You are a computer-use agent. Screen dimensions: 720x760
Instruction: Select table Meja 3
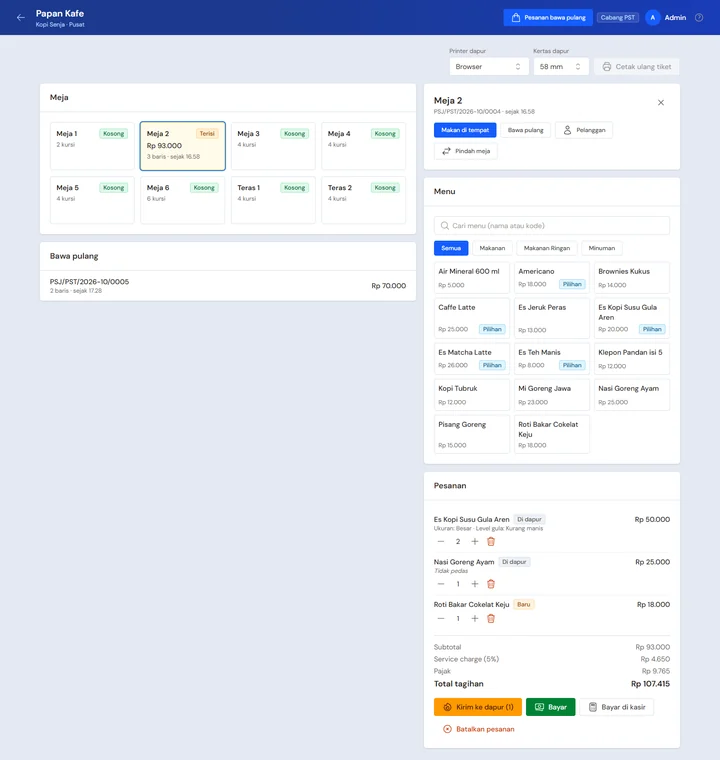[273, 146]
